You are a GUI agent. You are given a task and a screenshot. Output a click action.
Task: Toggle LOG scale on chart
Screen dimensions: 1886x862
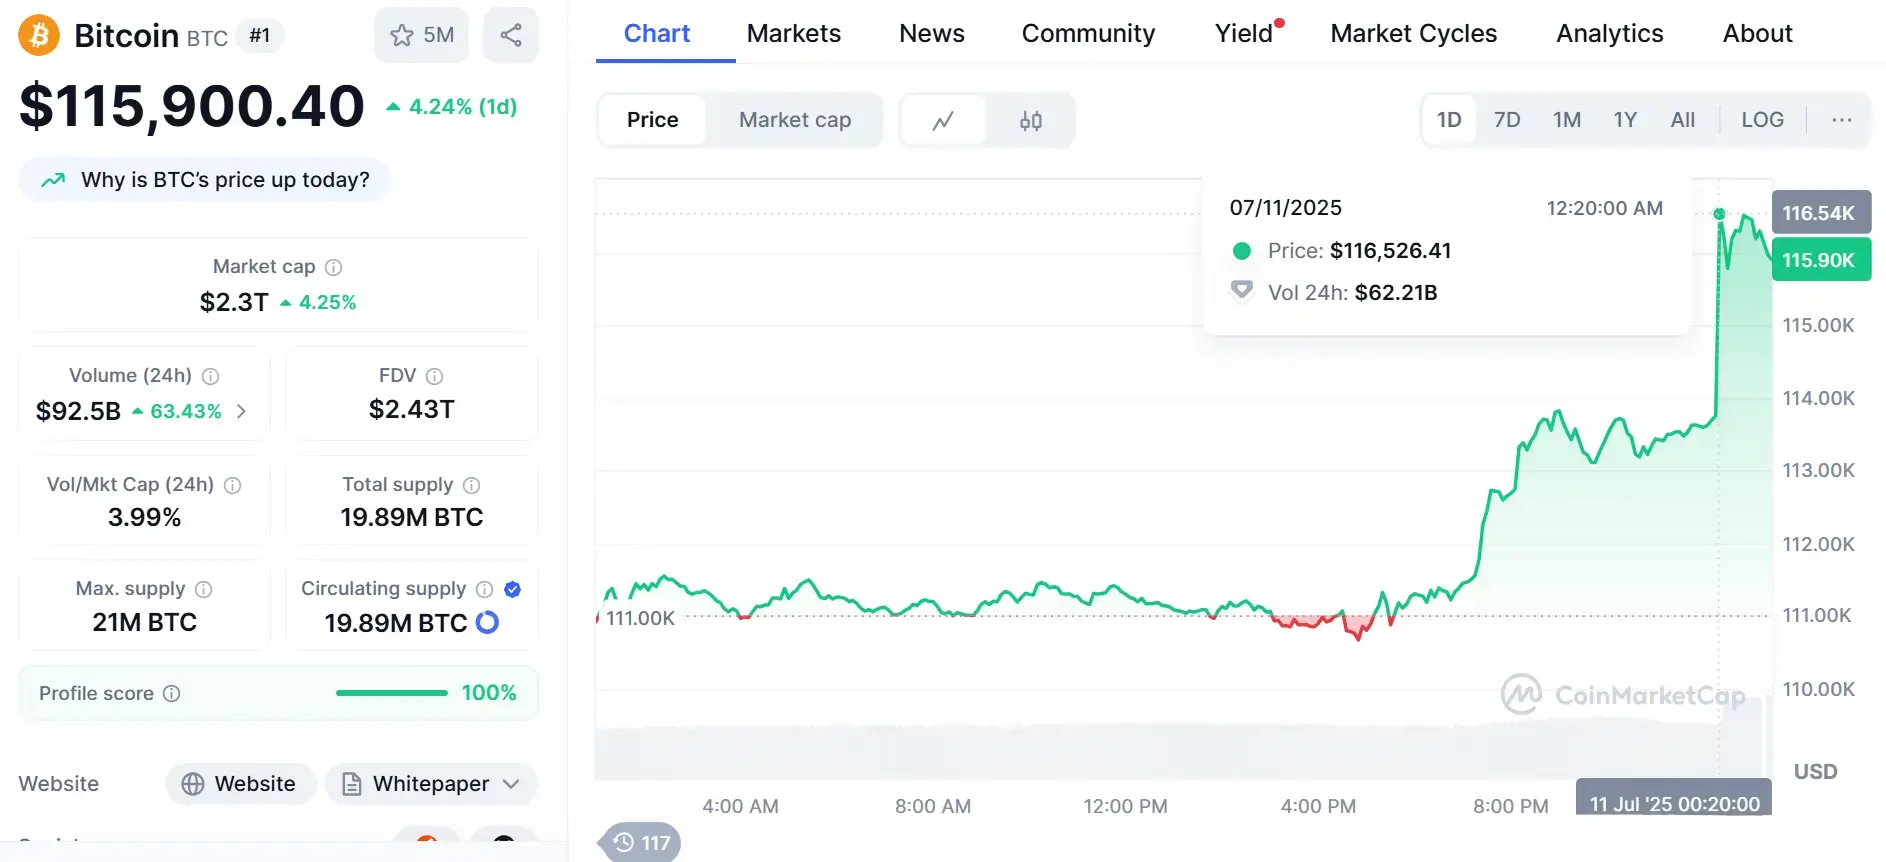[1762, 120]
